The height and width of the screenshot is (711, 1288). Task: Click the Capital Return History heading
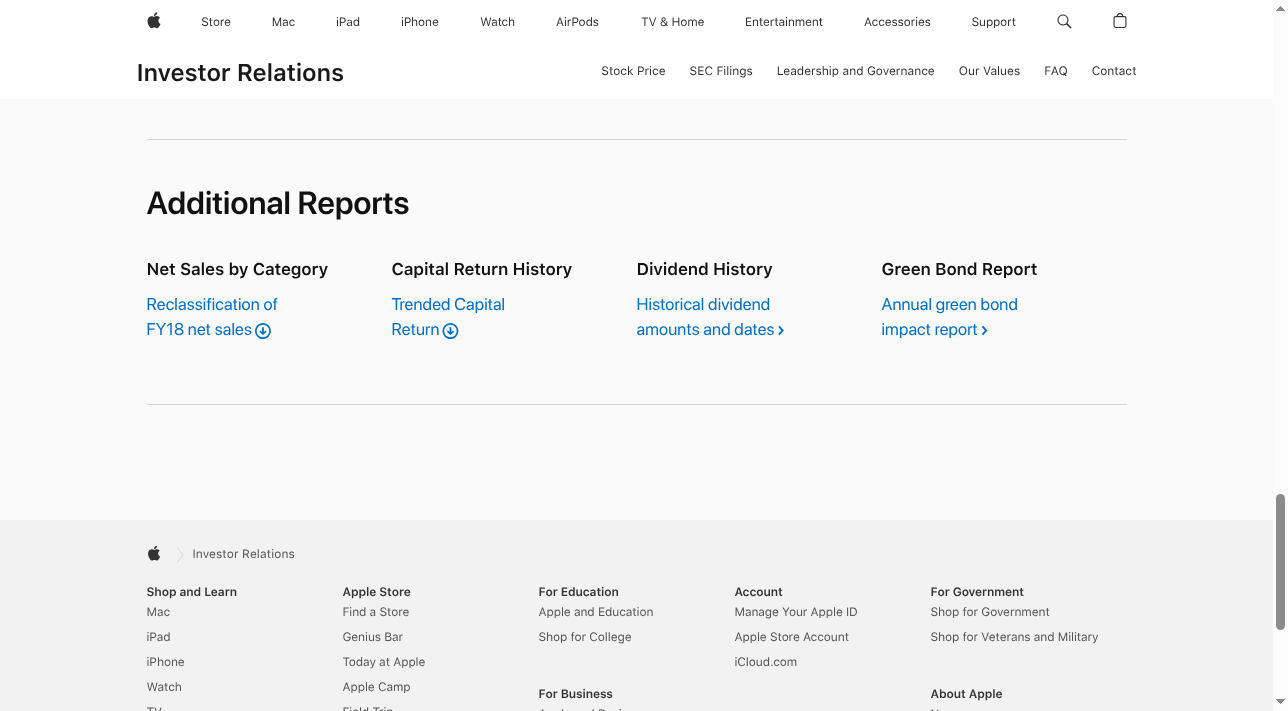tap(481, 269)
